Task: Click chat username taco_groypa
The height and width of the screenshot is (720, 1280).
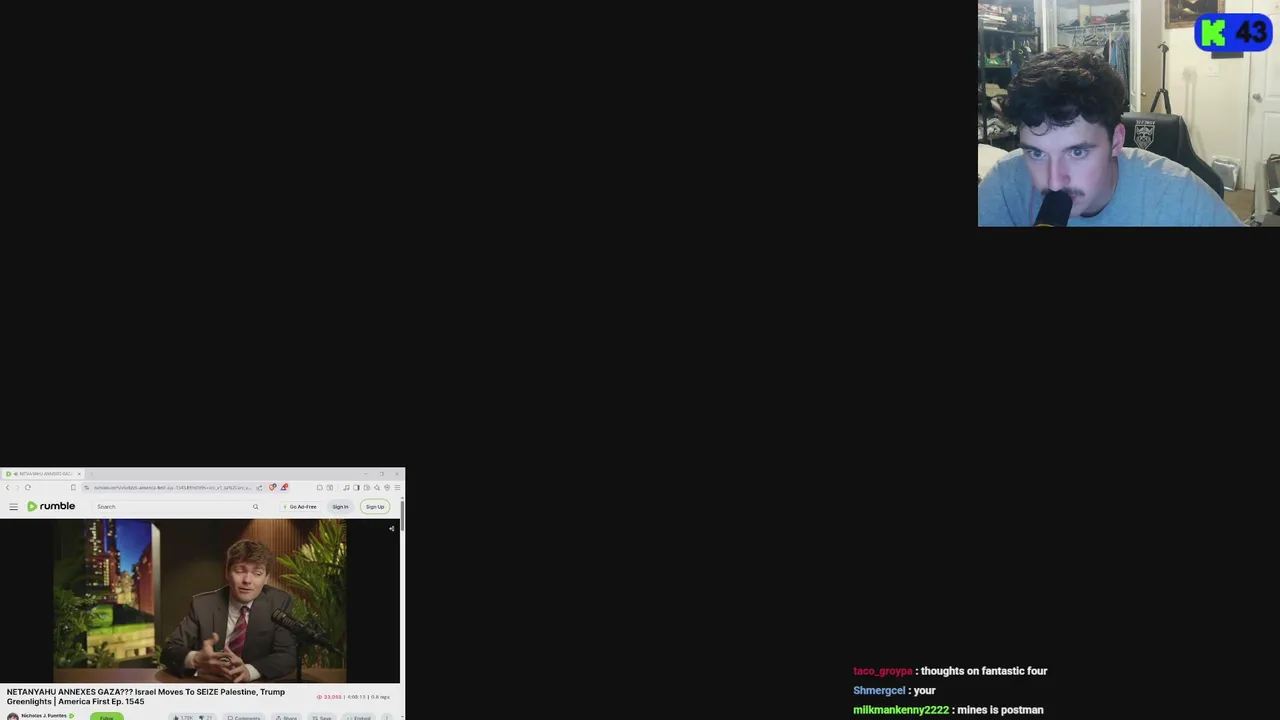Action: (882, 671)
